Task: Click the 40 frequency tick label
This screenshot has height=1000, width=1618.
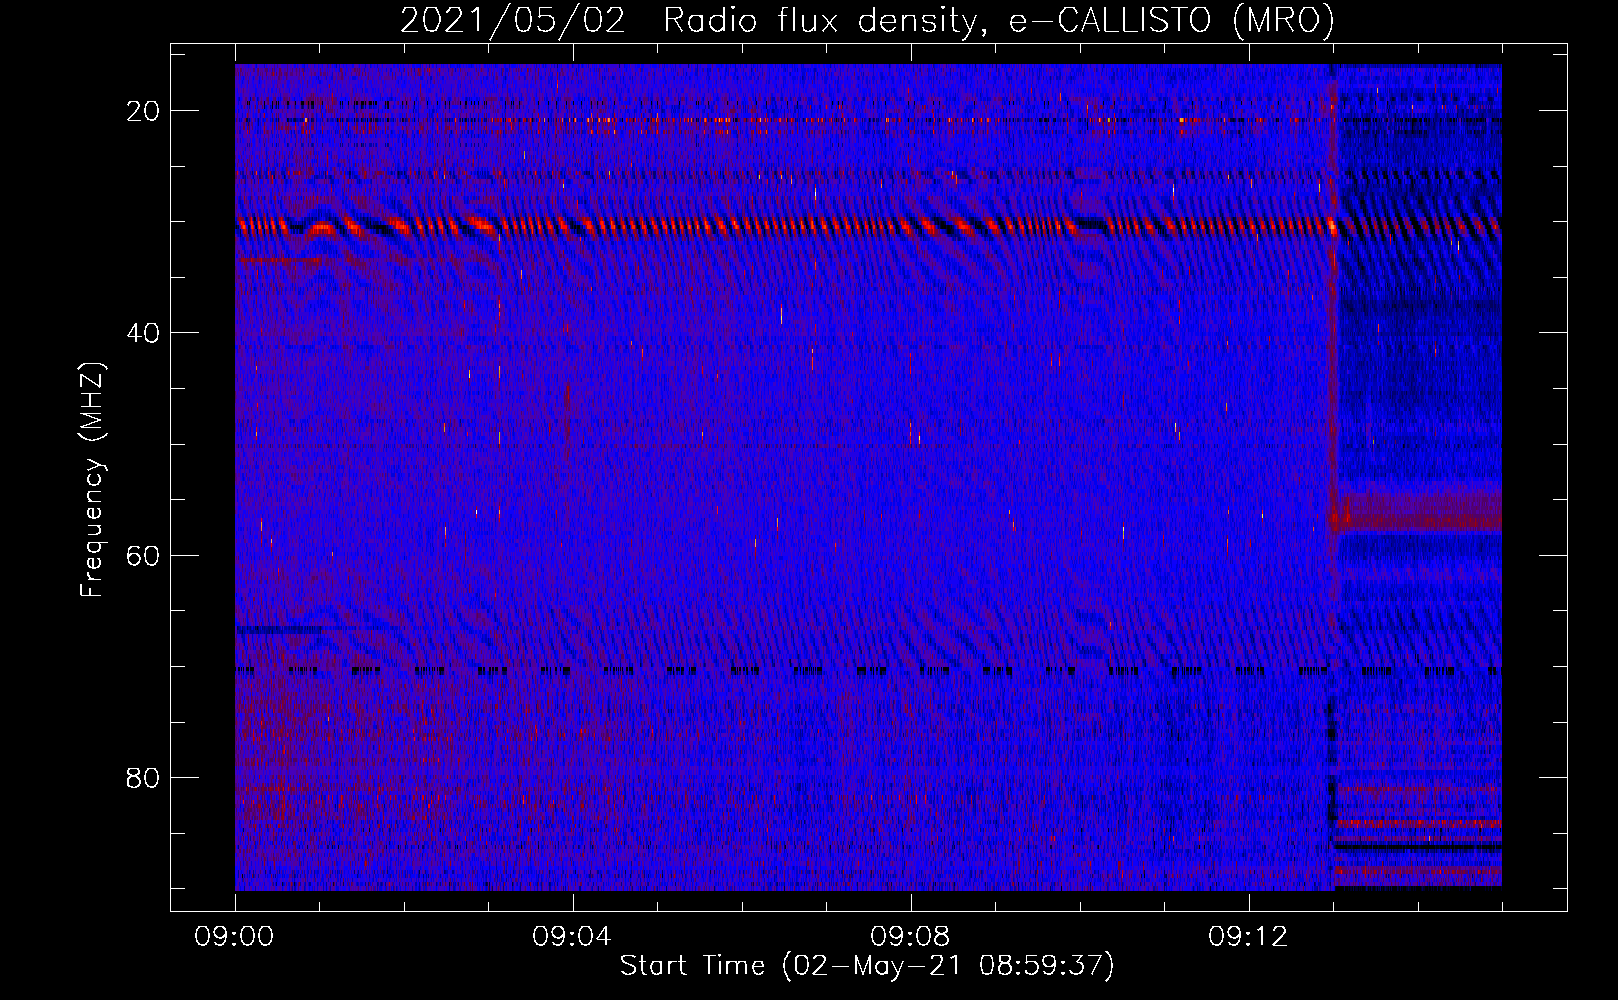Action: tap(143, 333)
